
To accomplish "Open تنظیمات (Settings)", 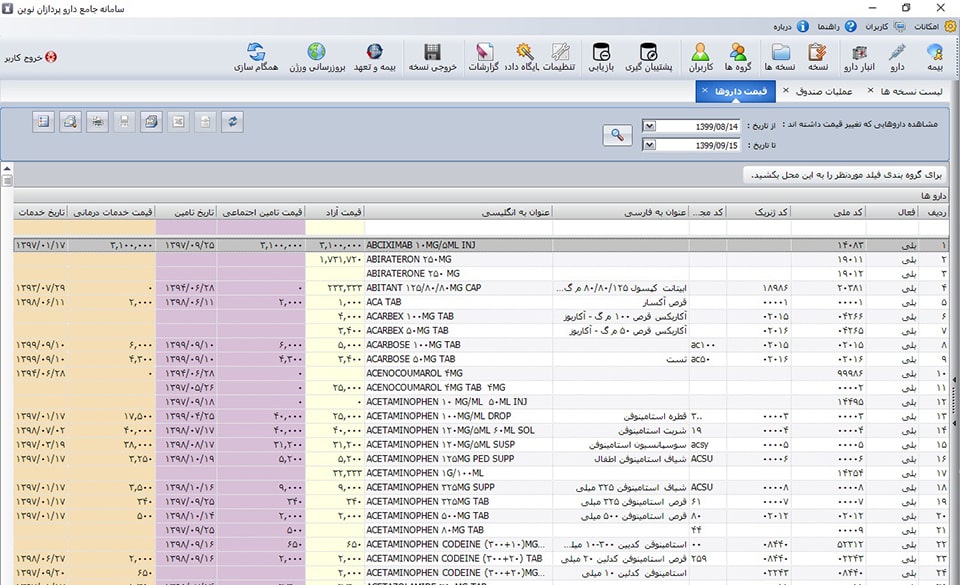I will (560, 57).
